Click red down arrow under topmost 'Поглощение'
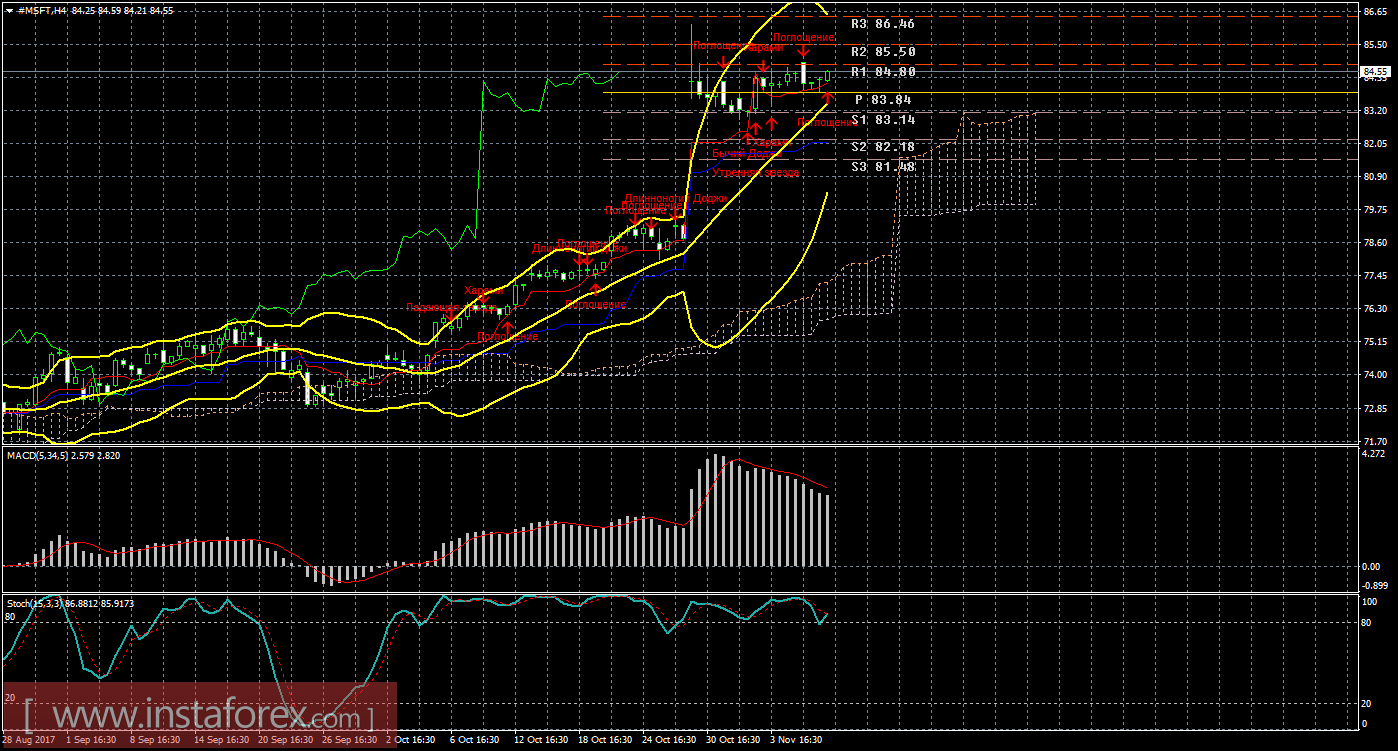The height and width of the screenshot is (751, 1398). 803,50
